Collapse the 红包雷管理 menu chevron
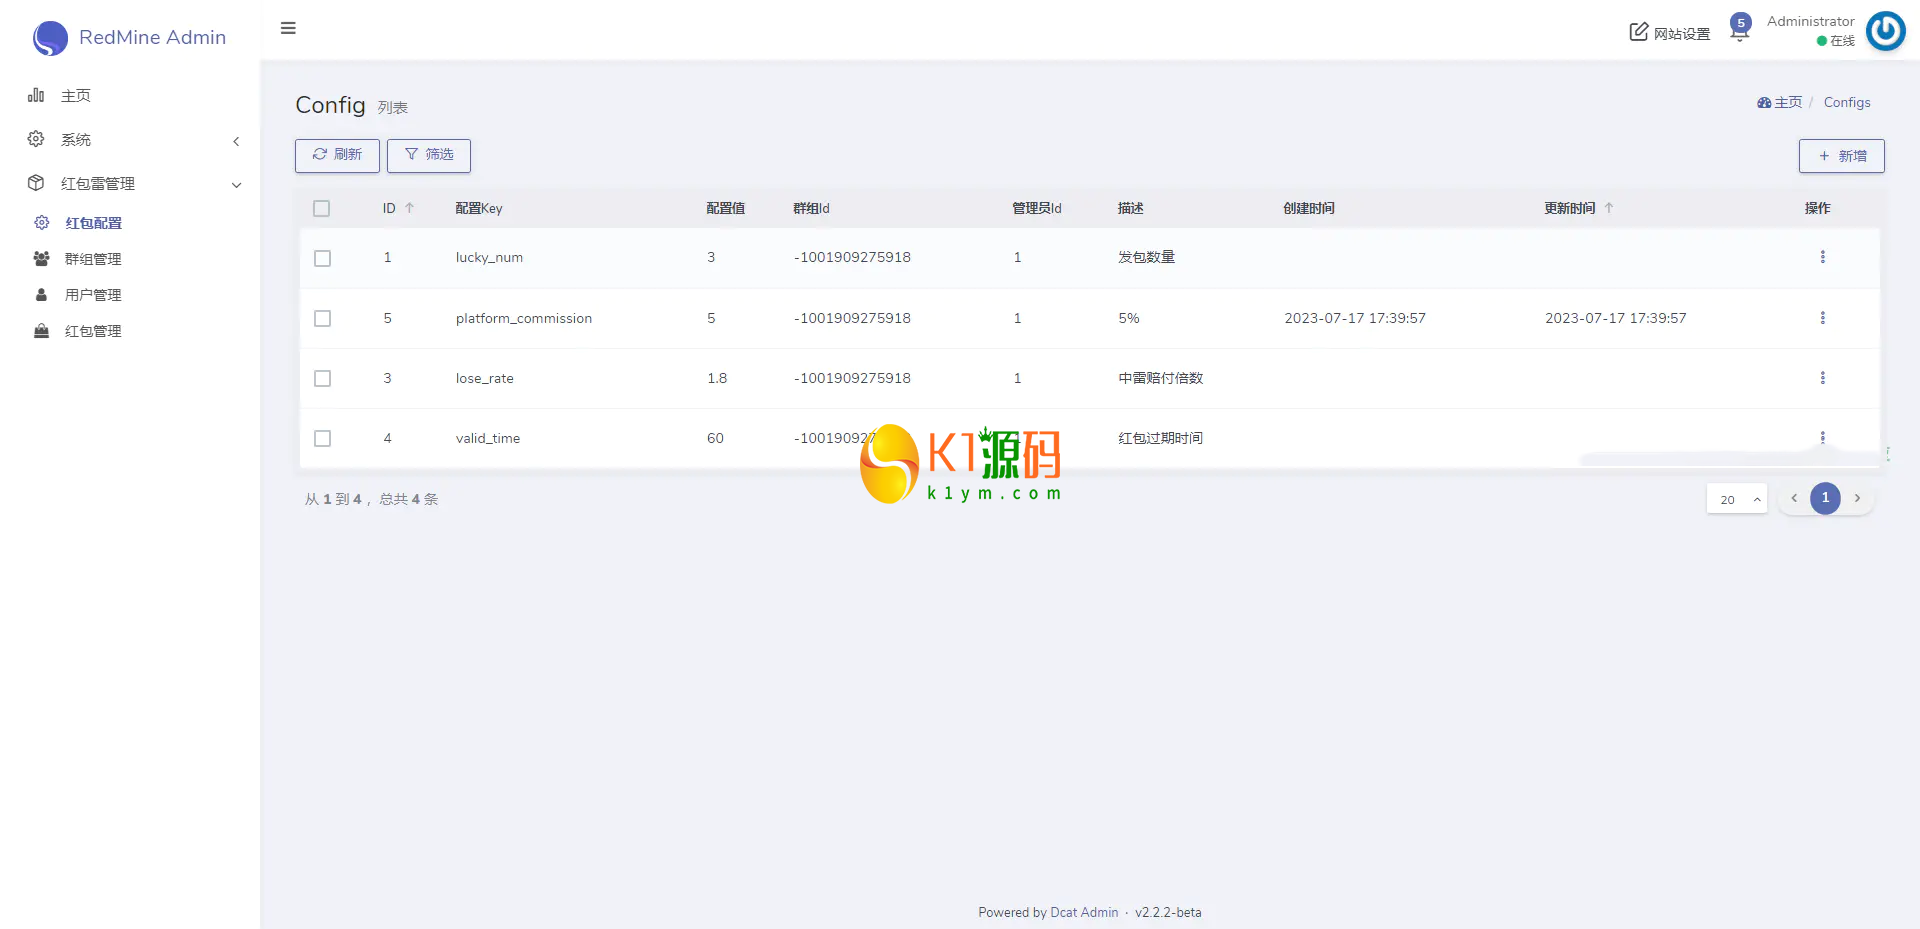1920x929 pixels. pos(236,185)
